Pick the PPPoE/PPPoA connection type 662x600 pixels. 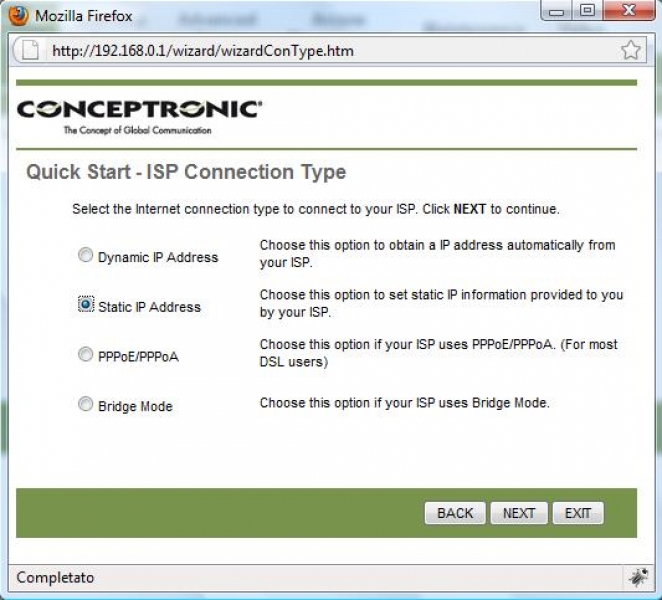click(x=86, y=355)
